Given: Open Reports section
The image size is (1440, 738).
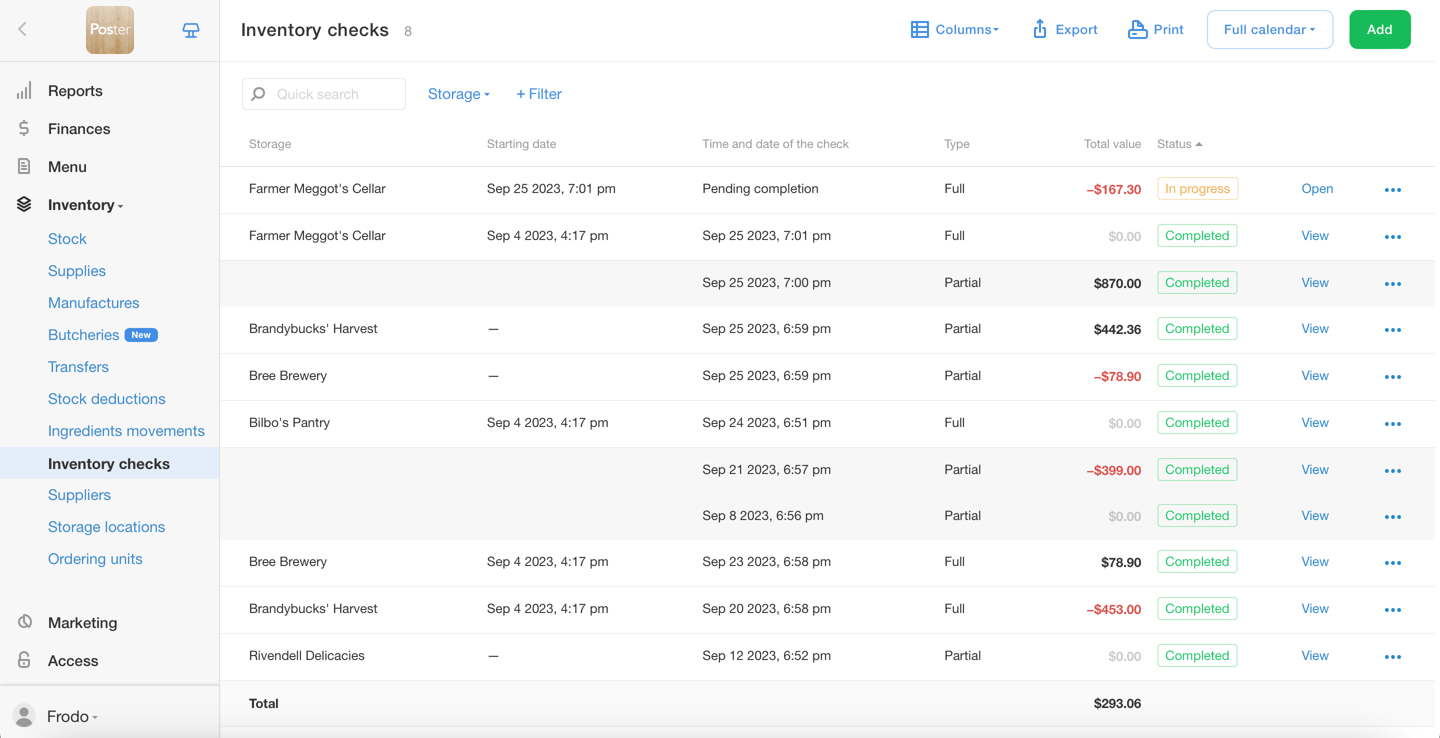Looking at the screenshot, I should coord(75,91).
